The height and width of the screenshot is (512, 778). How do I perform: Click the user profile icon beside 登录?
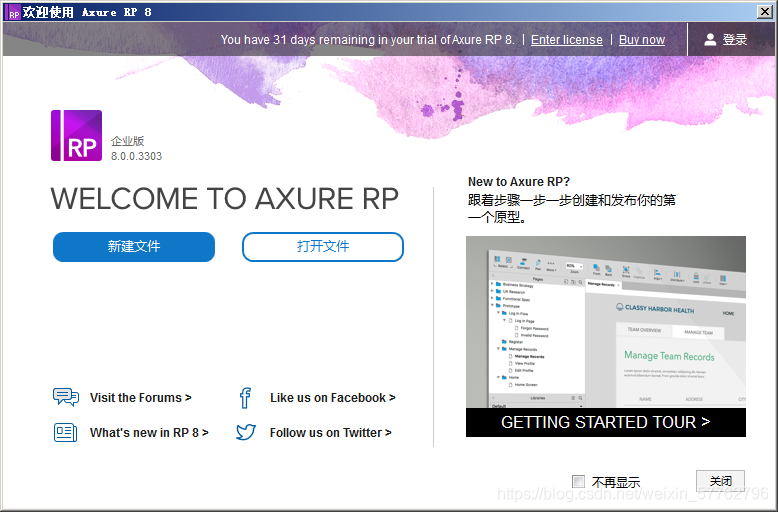pos(710,40)
